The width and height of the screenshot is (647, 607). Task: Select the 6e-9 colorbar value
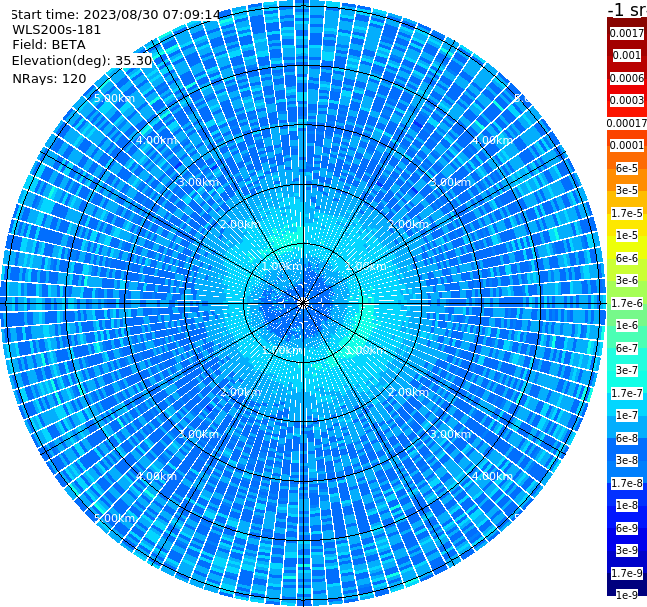(627, 528)
